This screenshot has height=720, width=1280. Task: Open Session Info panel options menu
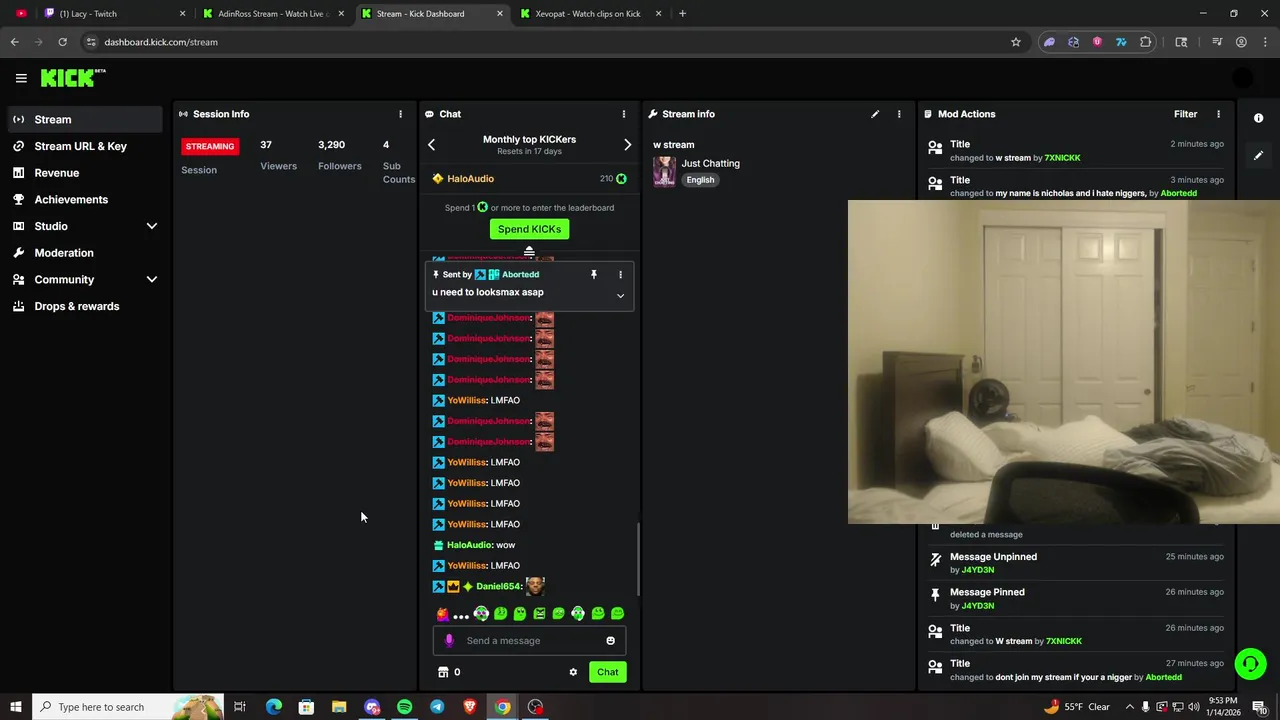point(400,114)
